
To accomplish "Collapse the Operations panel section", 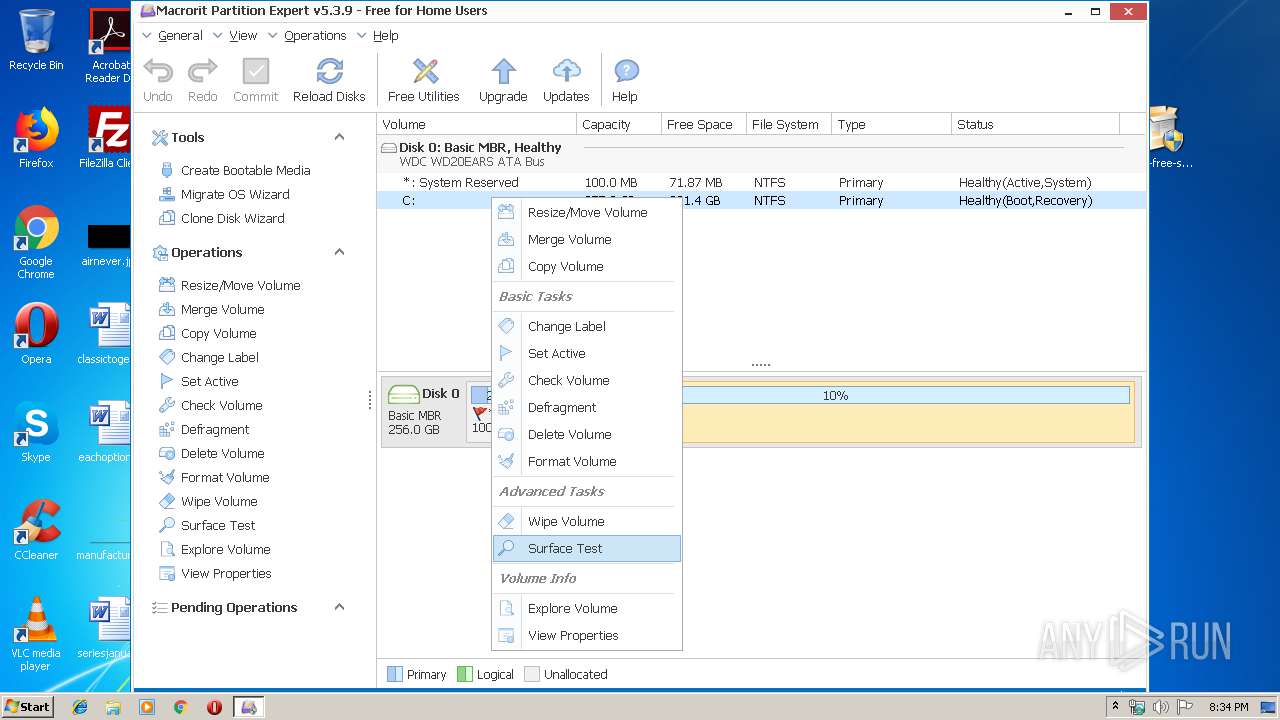I will click(x=339, y=252).
